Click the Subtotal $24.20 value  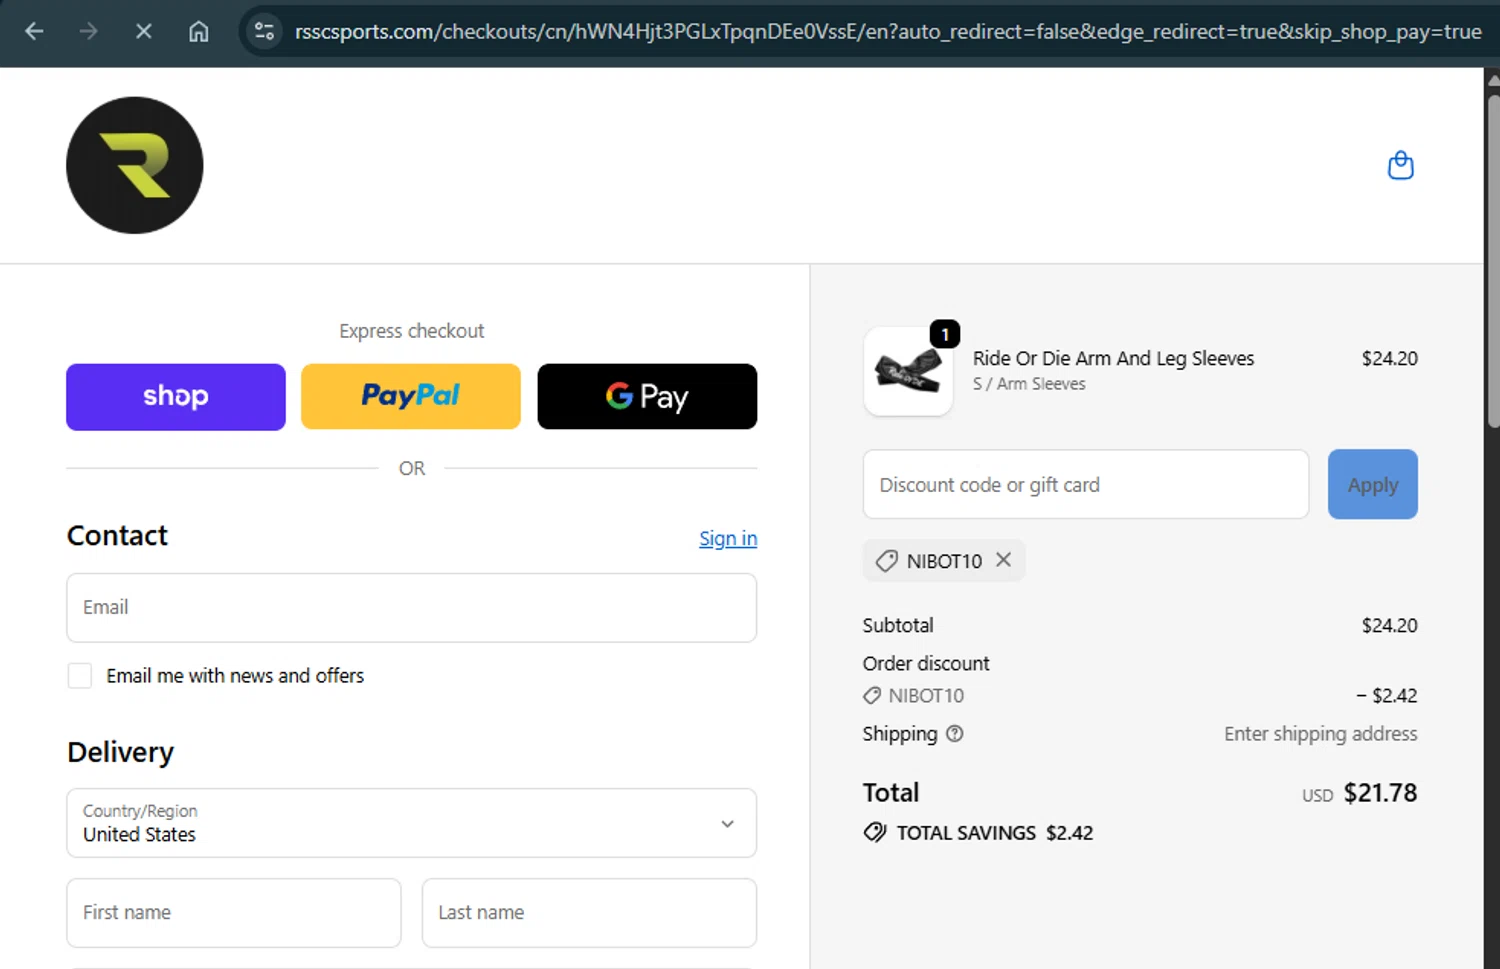coord(1389,625)
